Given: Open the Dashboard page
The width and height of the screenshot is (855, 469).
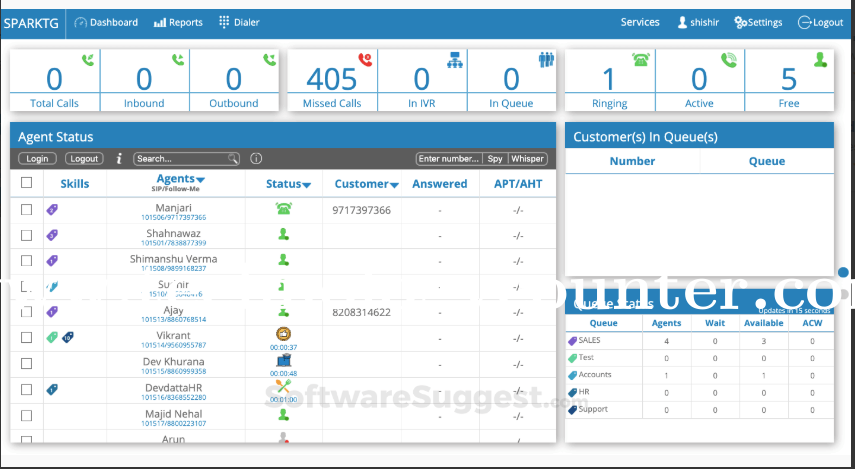Looking at the screenshot, I should point(106,22).
